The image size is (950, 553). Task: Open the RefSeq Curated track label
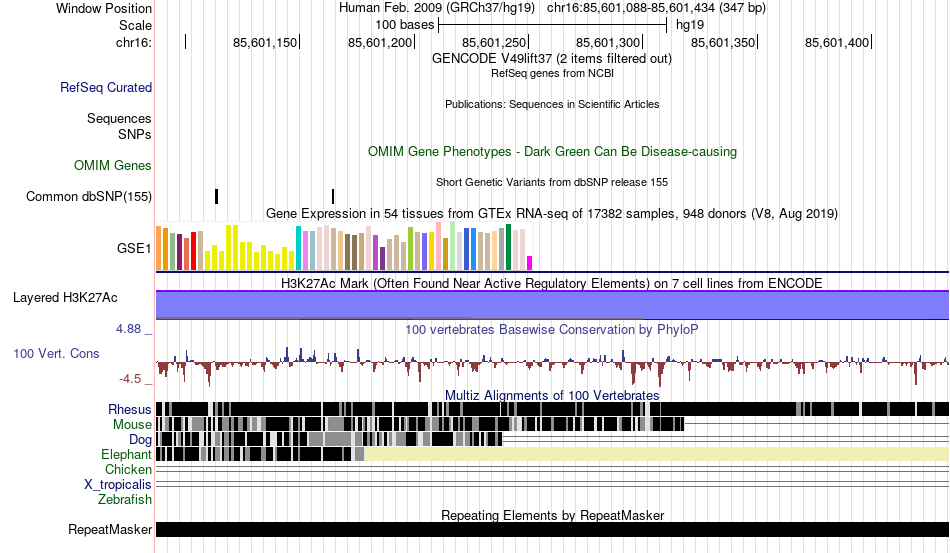pyautogui.click(x=105, y=87)
